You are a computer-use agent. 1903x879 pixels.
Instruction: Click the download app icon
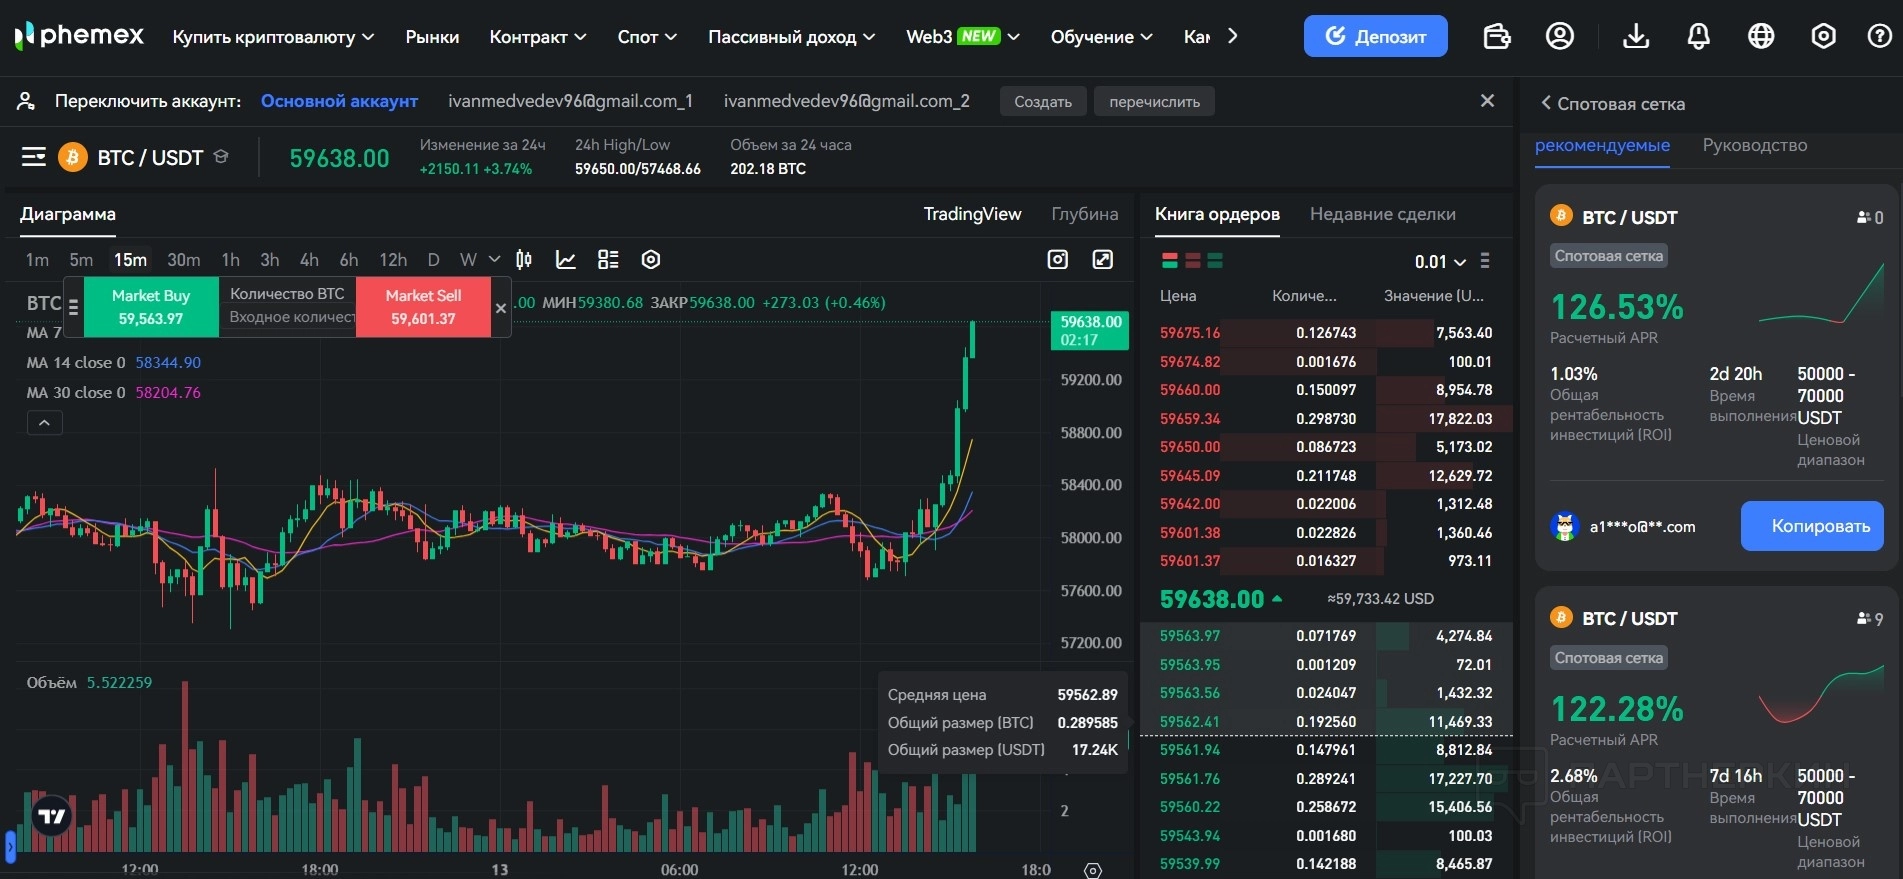[x=1636, y=37]
